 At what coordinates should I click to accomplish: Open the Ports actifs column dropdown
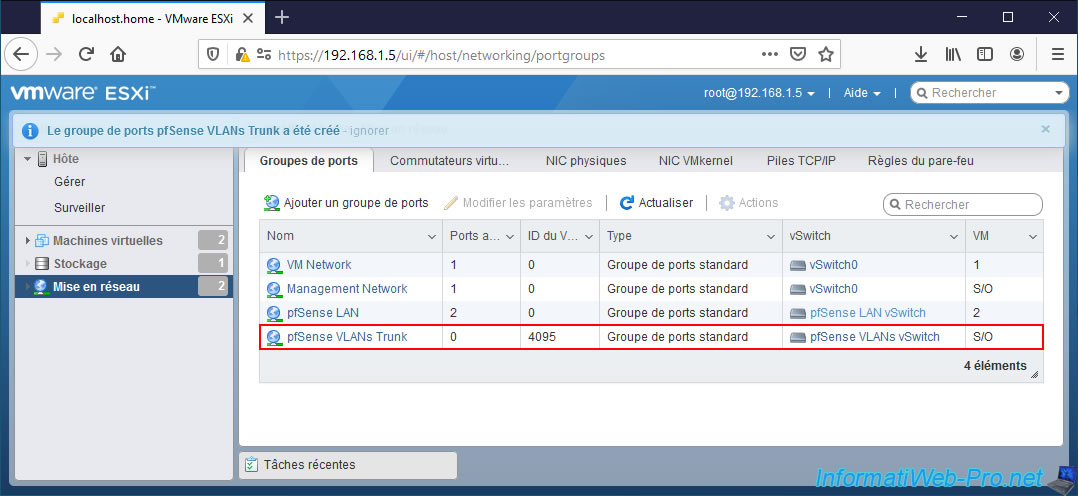[x=510, y=237]
